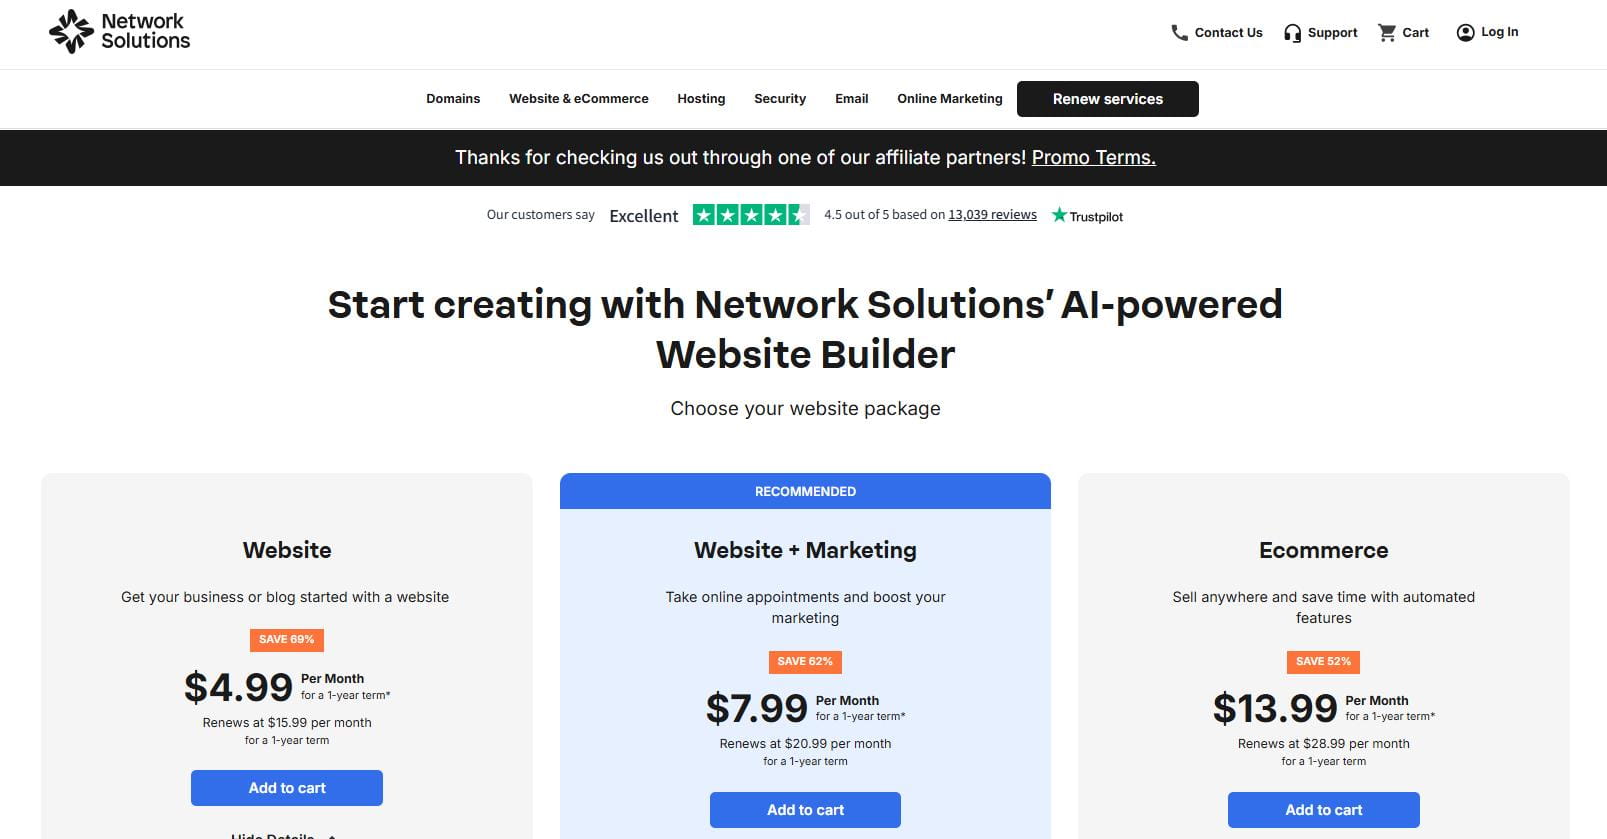
Task: Expand the Security menu
Action: 780,99
